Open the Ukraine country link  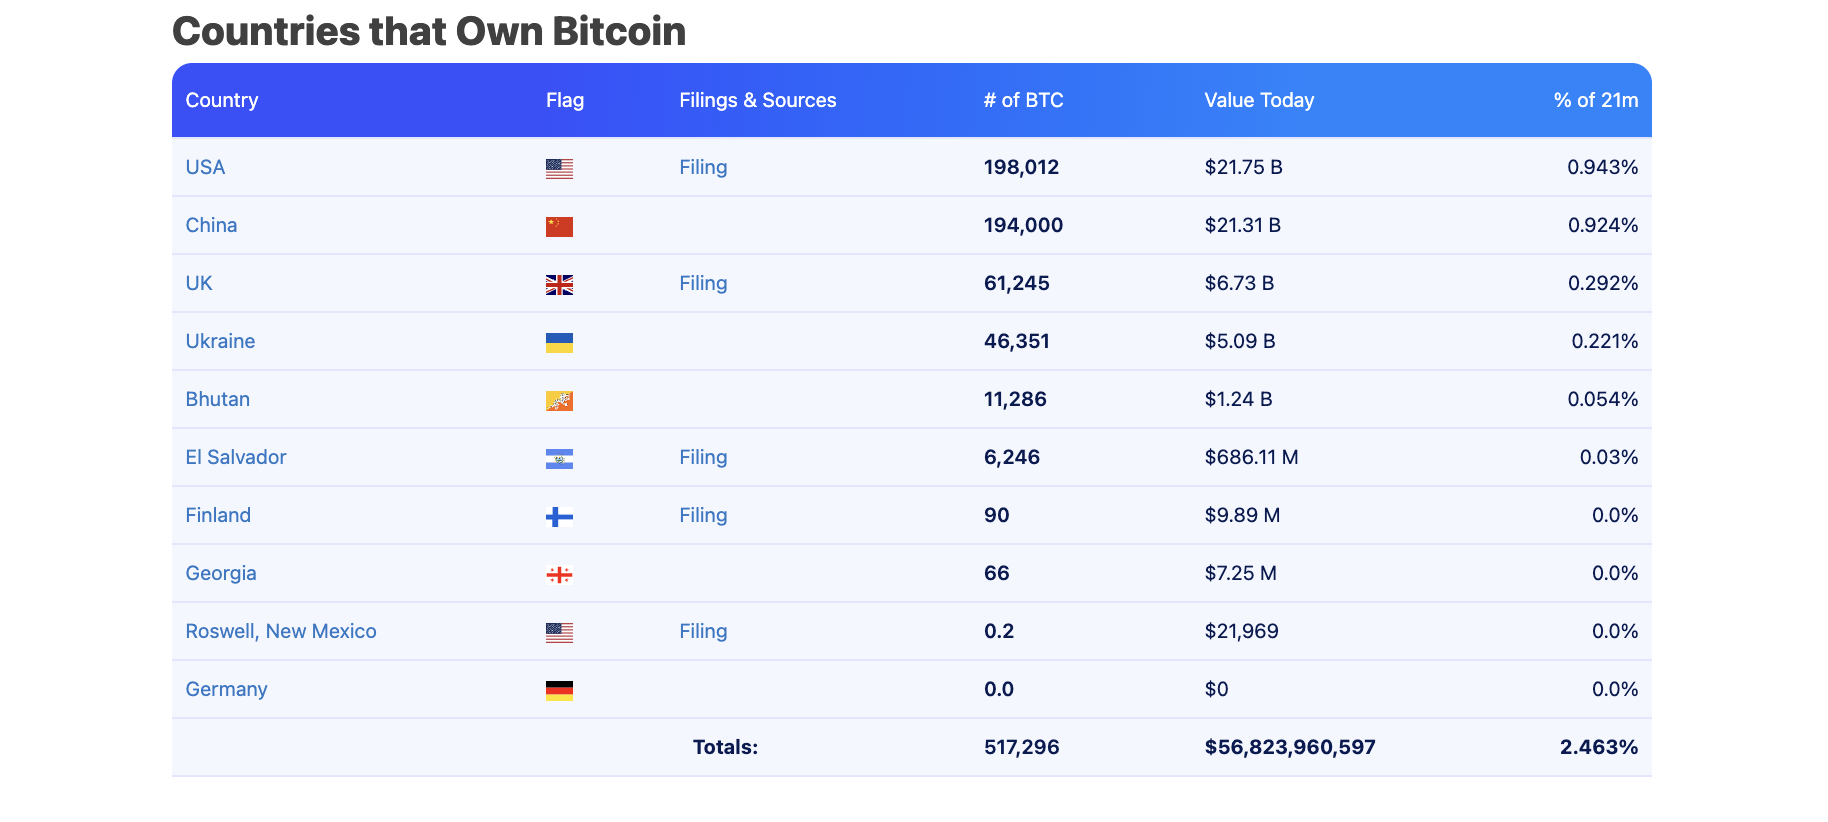pyautogui.click(x=220, y=341)
